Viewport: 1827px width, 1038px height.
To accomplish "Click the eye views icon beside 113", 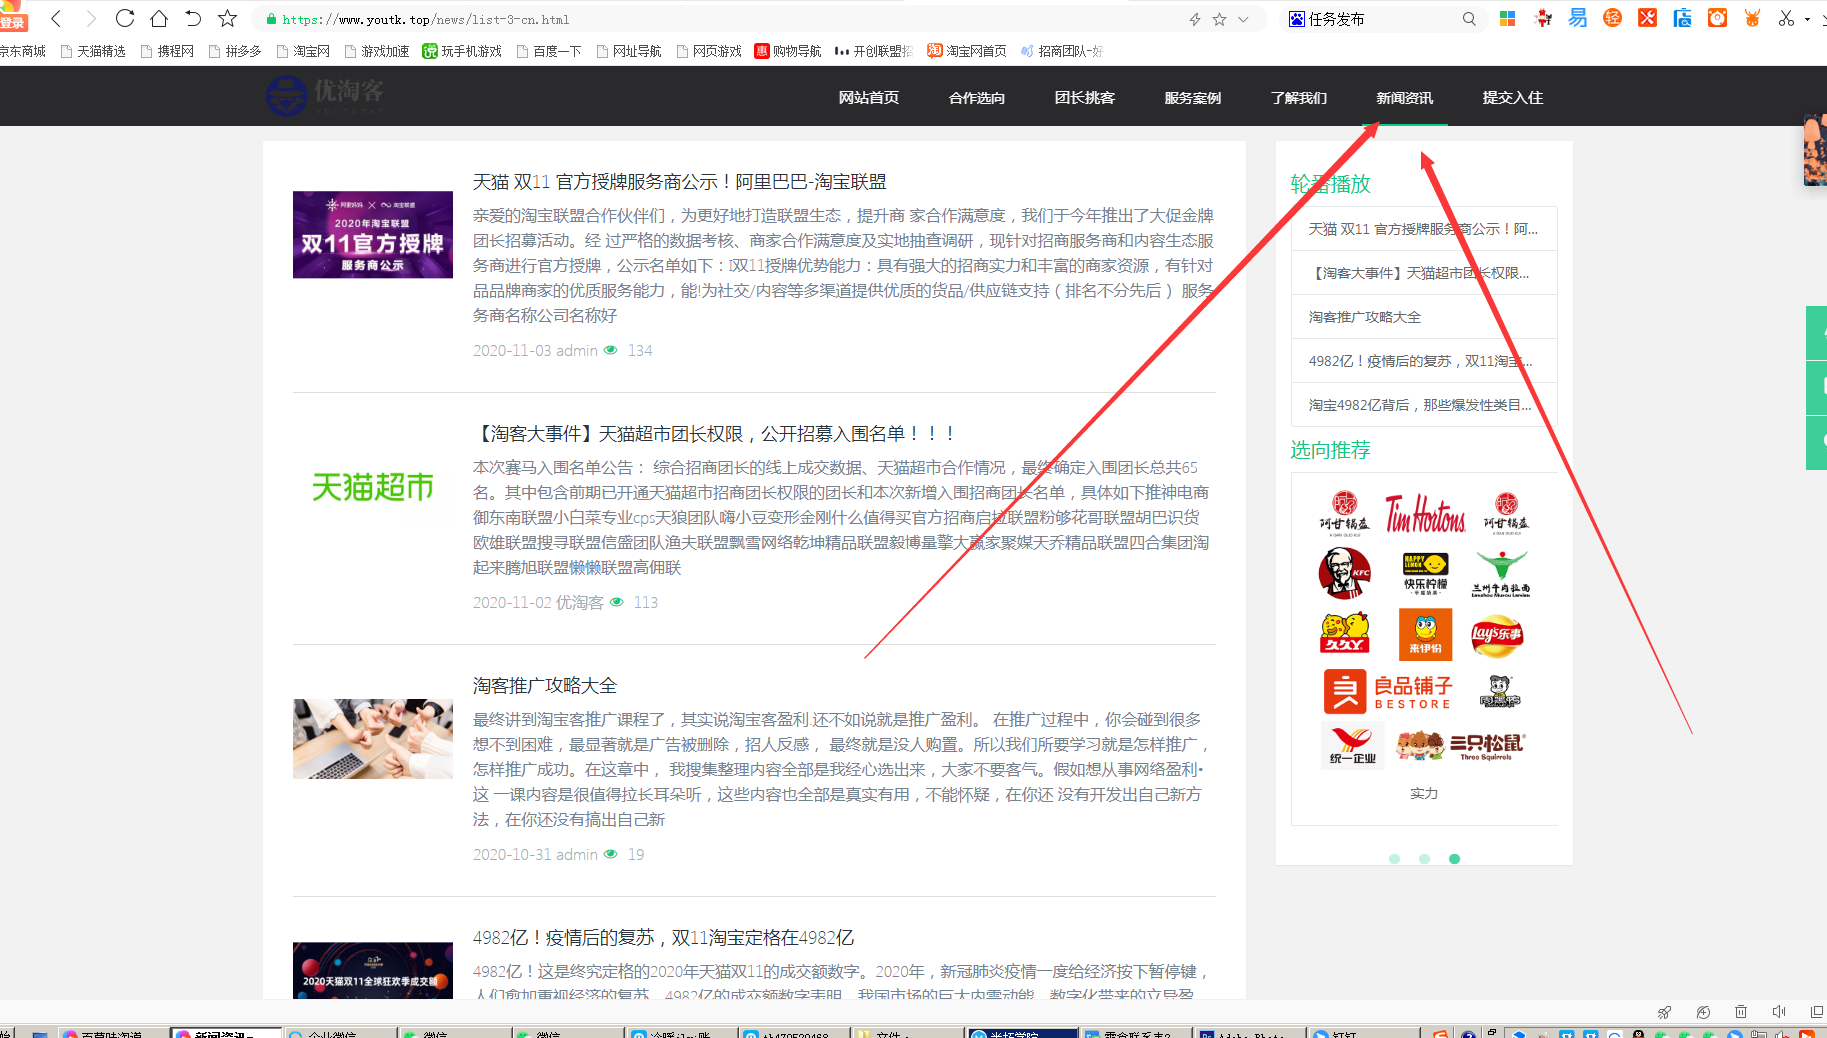I will click(617, 602).
